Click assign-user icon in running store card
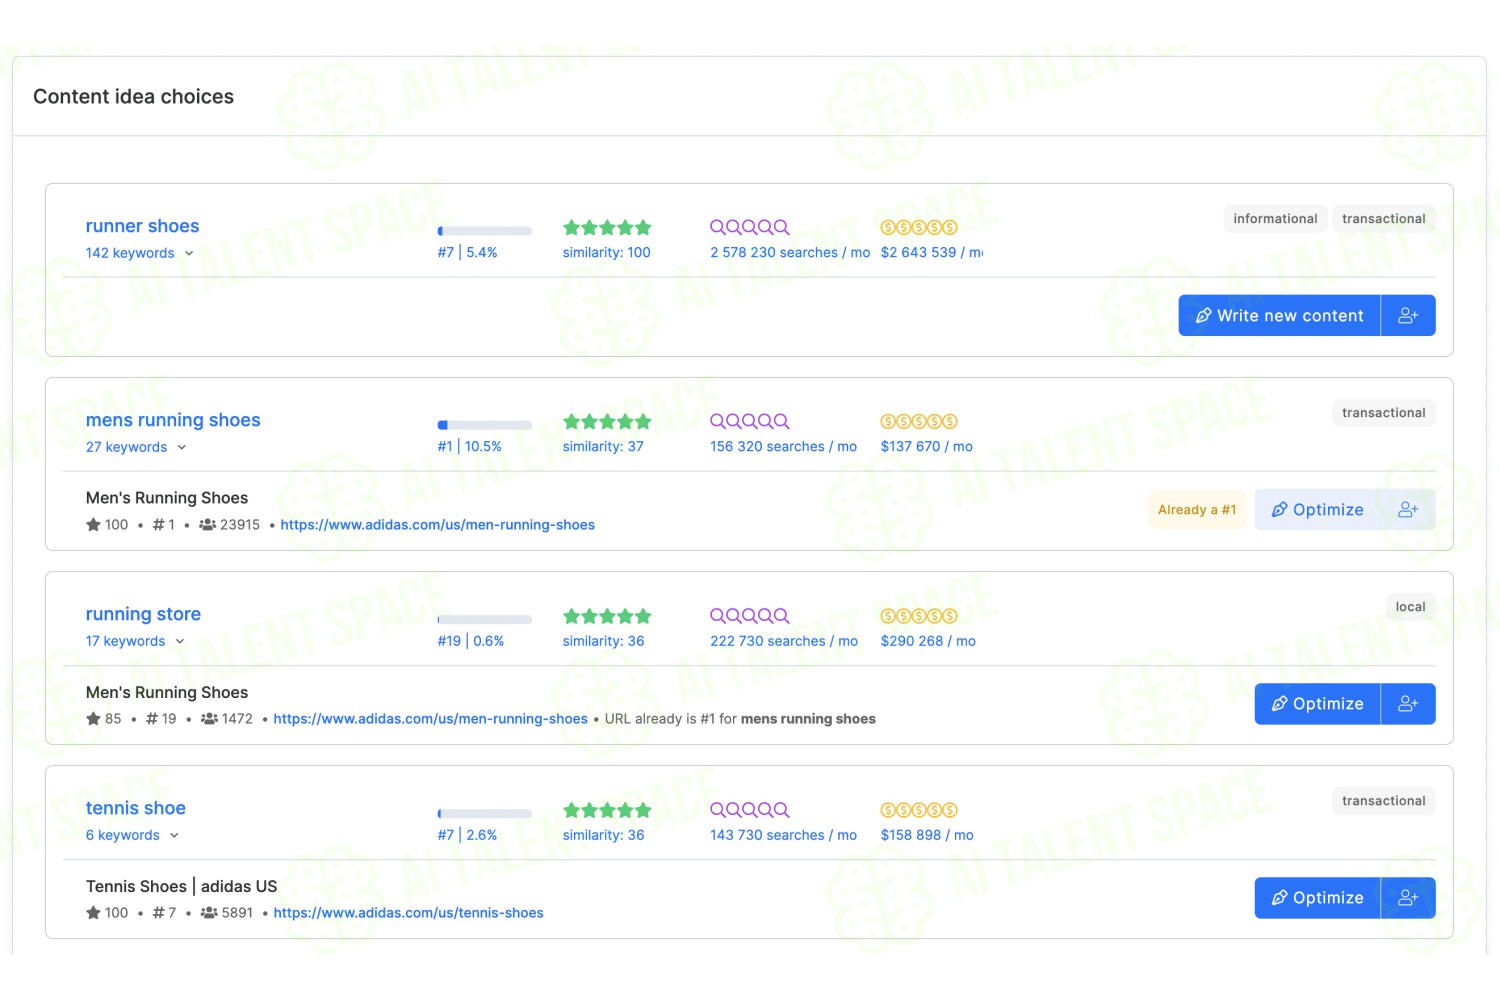 coord(1408,703)
